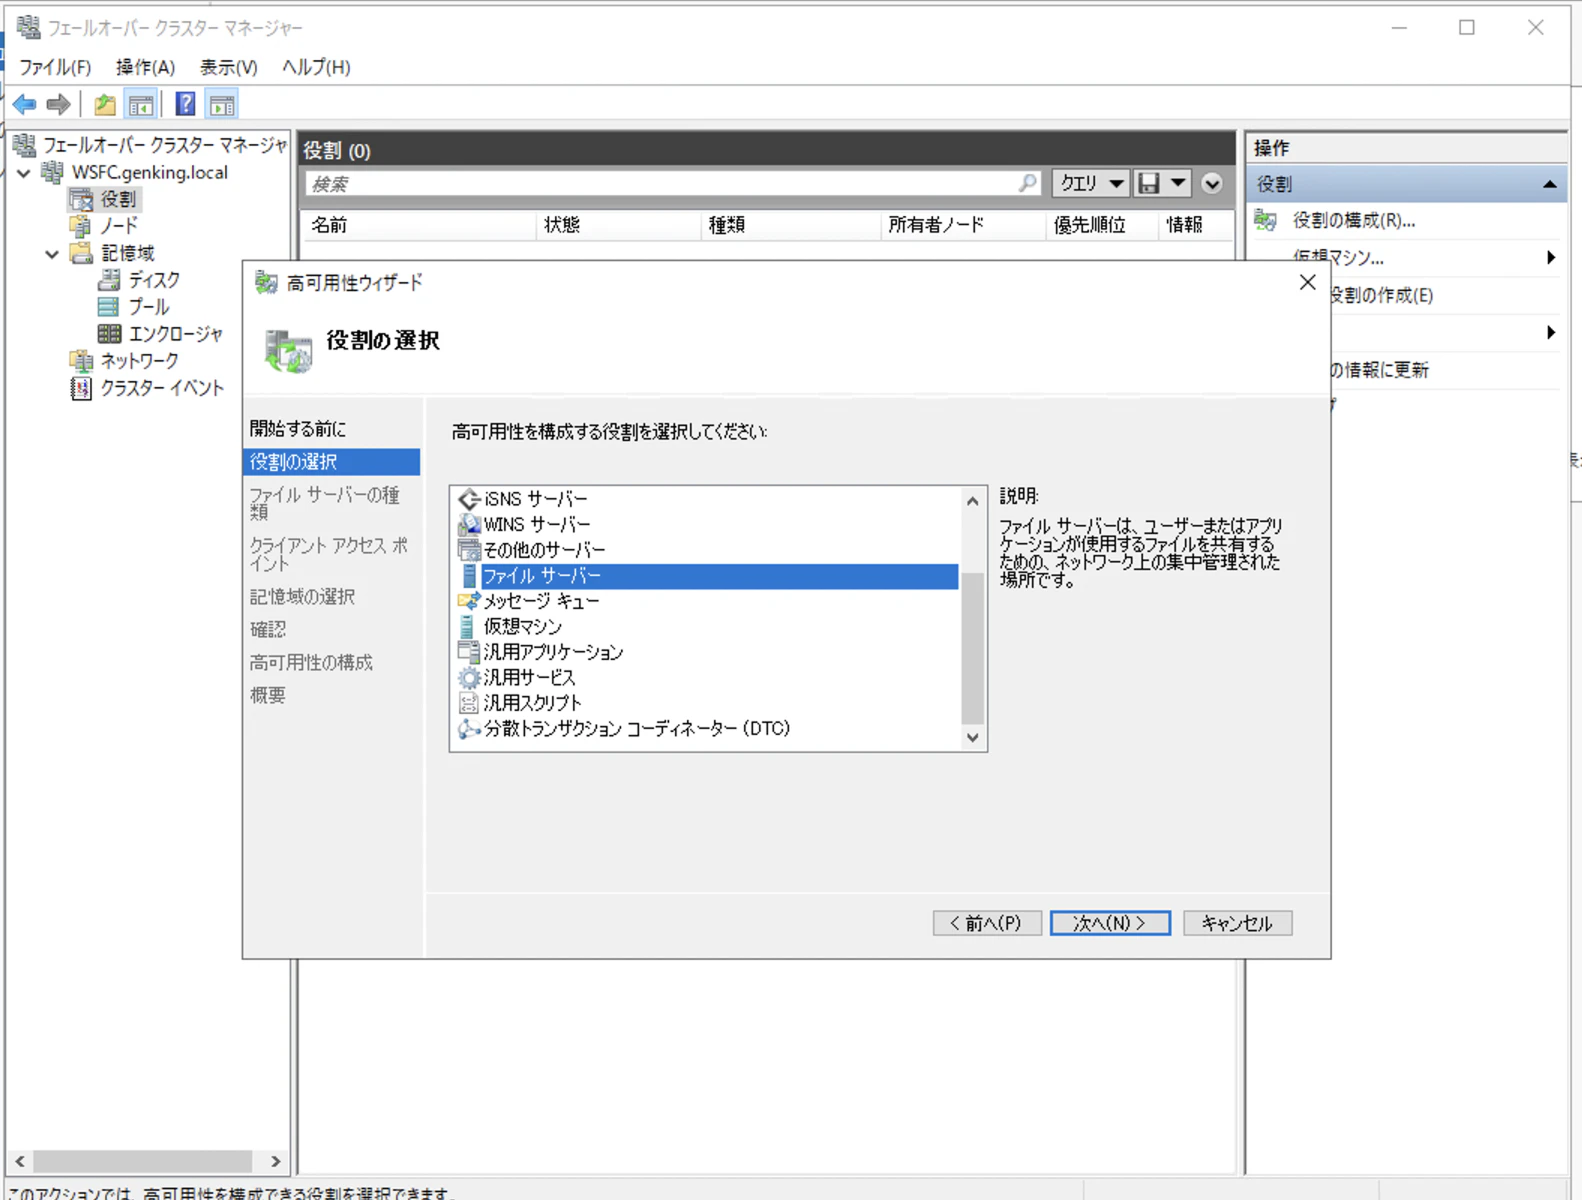The width and height of the screenshot is (1582, 1200).
Task: Click role list scroll up arrow
Action: 972,501
